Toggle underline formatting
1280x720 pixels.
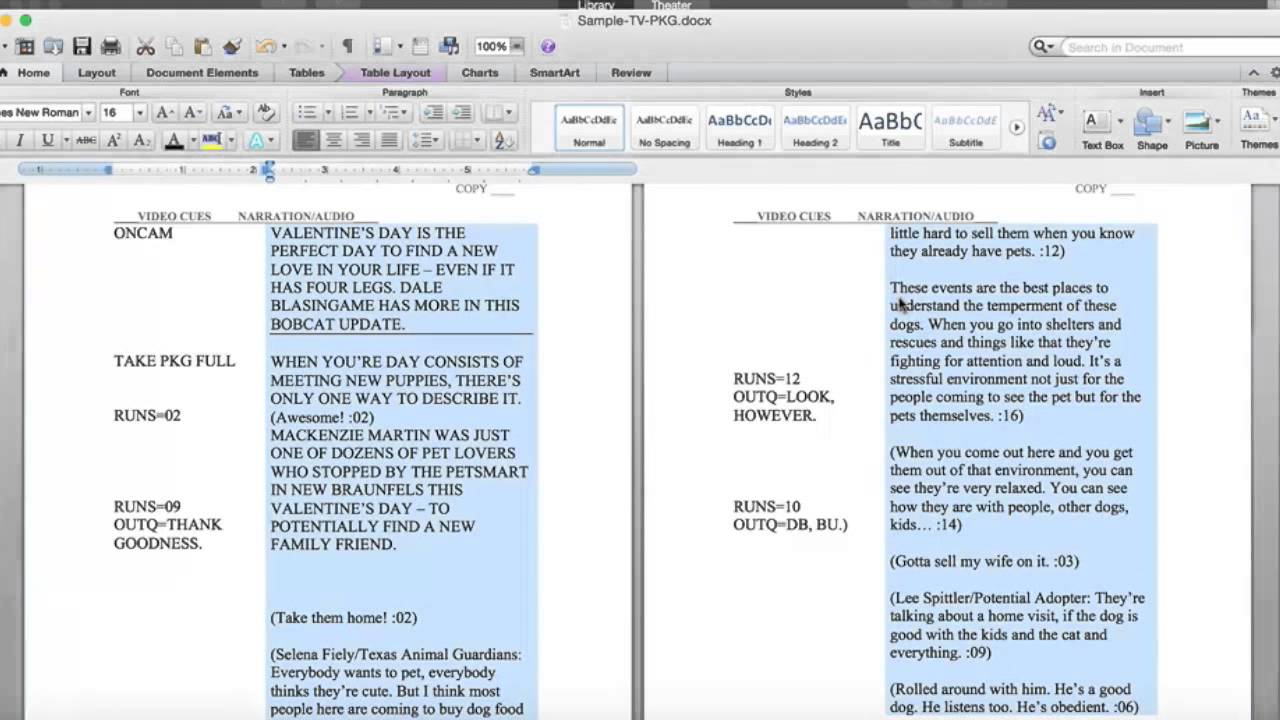47,141
